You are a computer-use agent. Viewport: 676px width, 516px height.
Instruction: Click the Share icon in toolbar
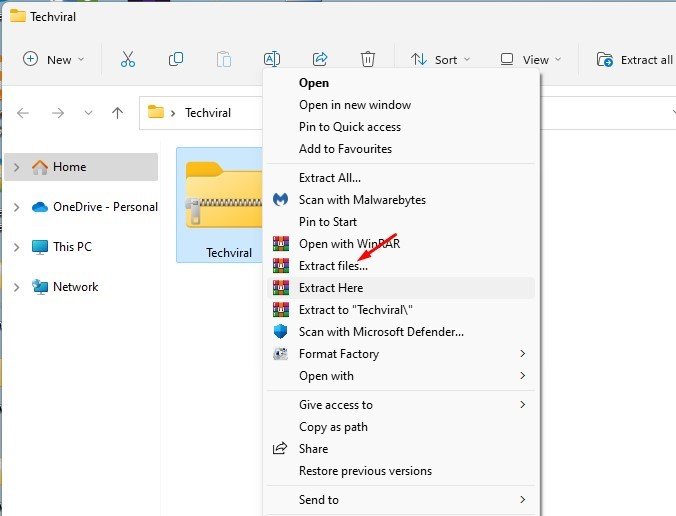pos(320,59)
